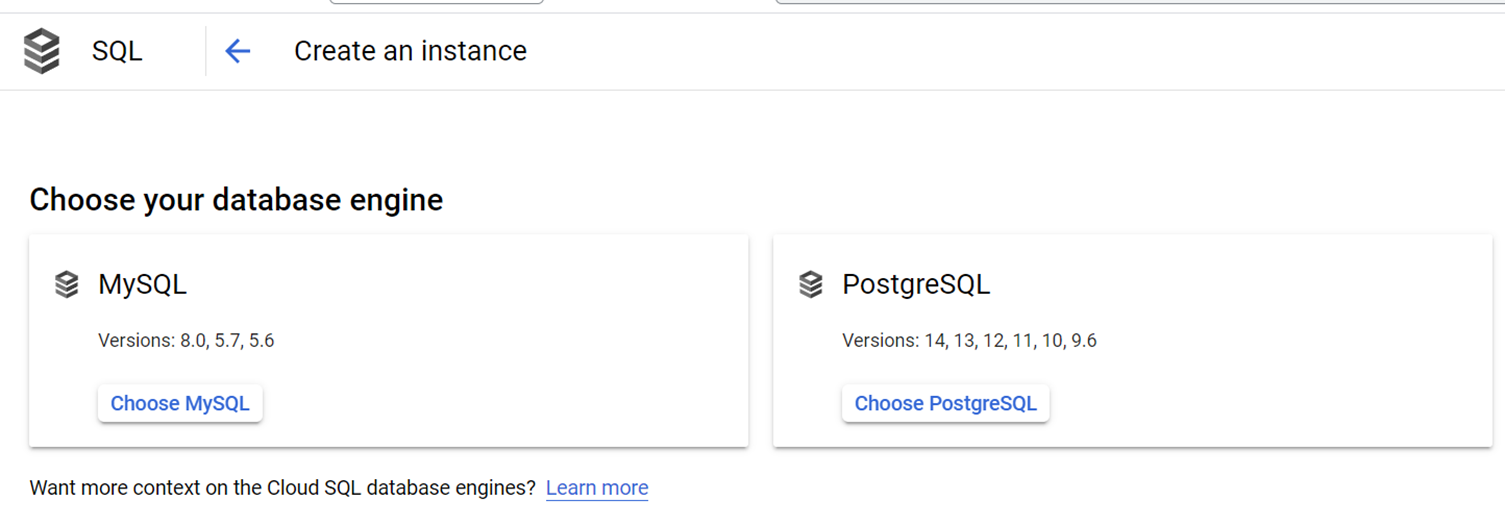1505x525 pixels.
Task: Click version 5.6 in MySQL versions
Action: [261, 341]
